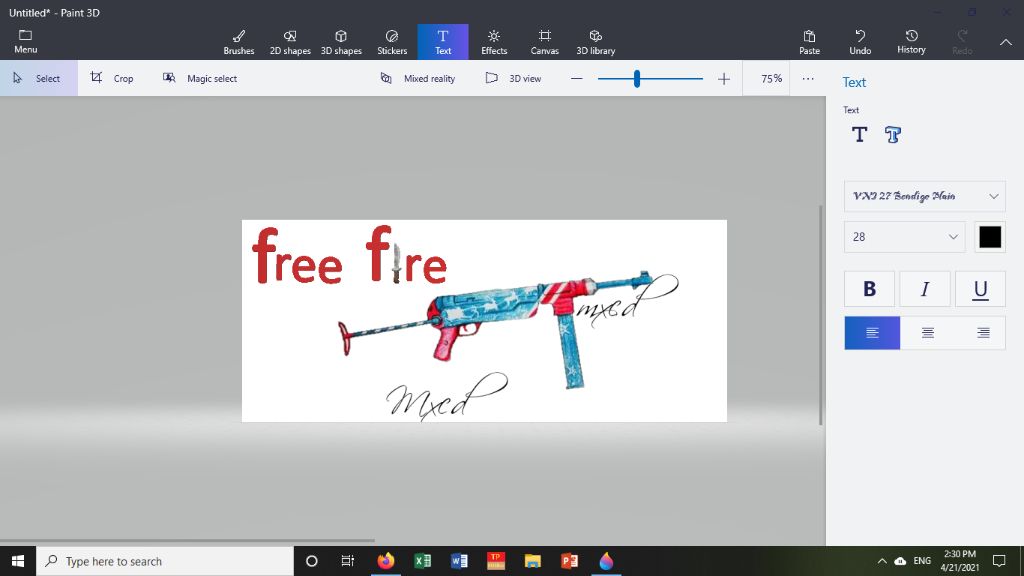1024x576 pixels.
Task: Open the Canvas tab
Action: (x=545, y=42)
